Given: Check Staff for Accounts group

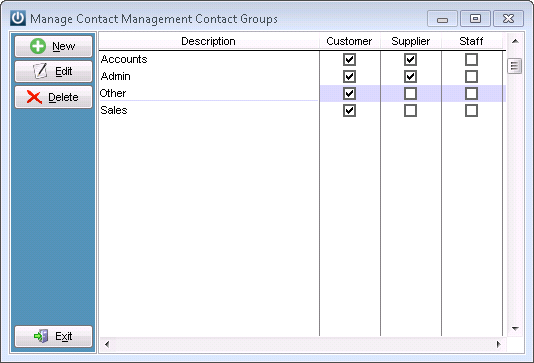Looking at the screenshot, I should click(471, 60).
